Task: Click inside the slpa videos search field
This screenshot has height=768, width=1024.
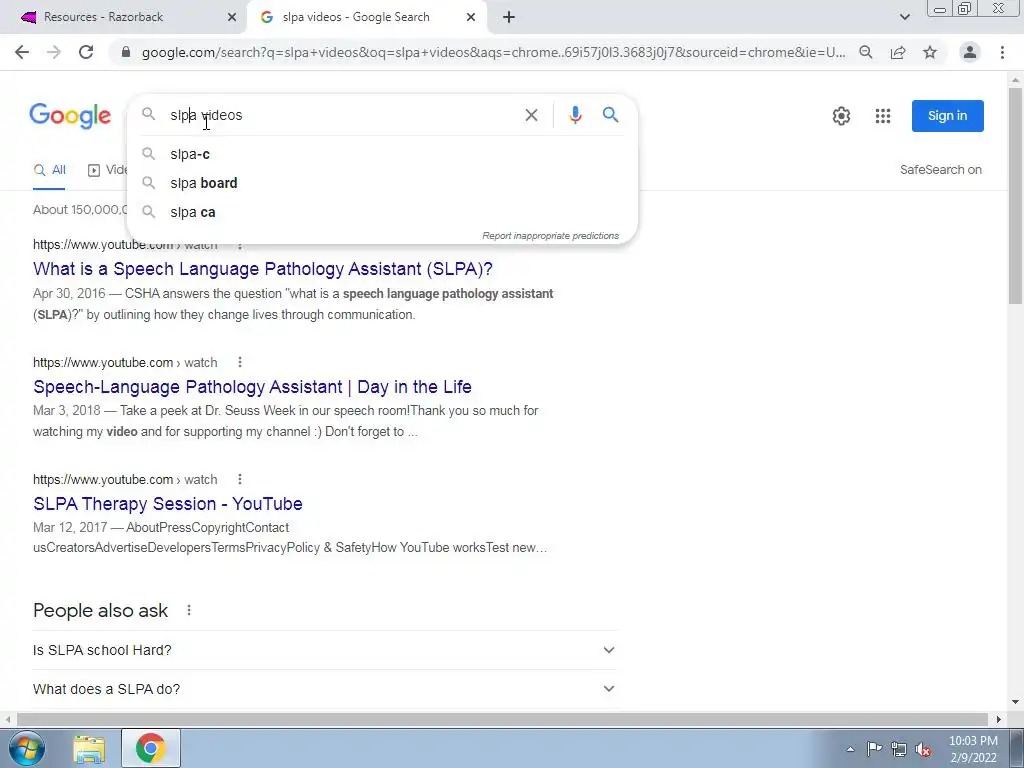Action: click(340, 115)
